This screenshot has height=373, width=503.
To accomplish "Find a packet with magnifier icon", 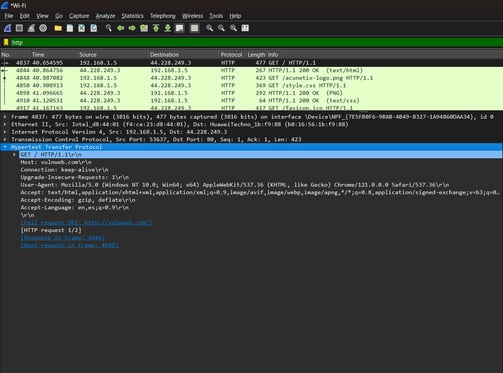I will click(x=109, y=28).
